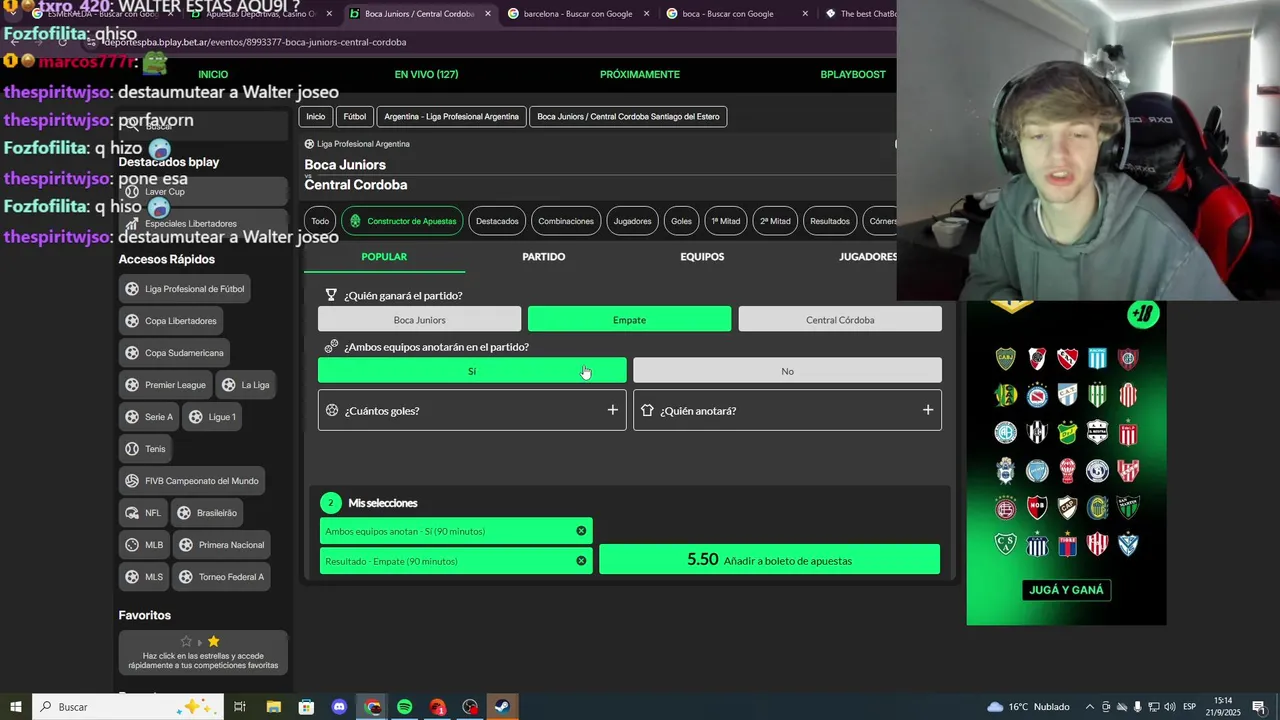1280x720 pixels.
Task: Click the ball icon beside MLS
Action: pyautogui.click(x=132, y=577)
